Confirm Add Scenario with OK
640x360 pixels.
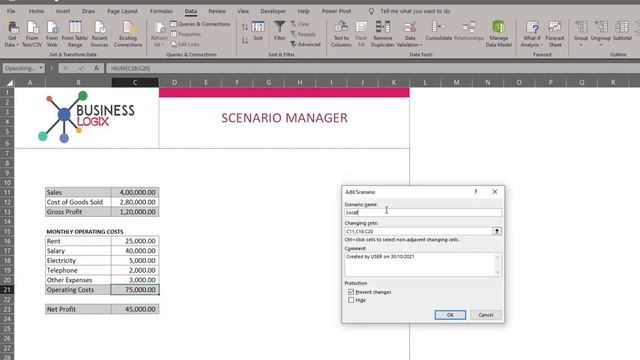coord(450,315)
